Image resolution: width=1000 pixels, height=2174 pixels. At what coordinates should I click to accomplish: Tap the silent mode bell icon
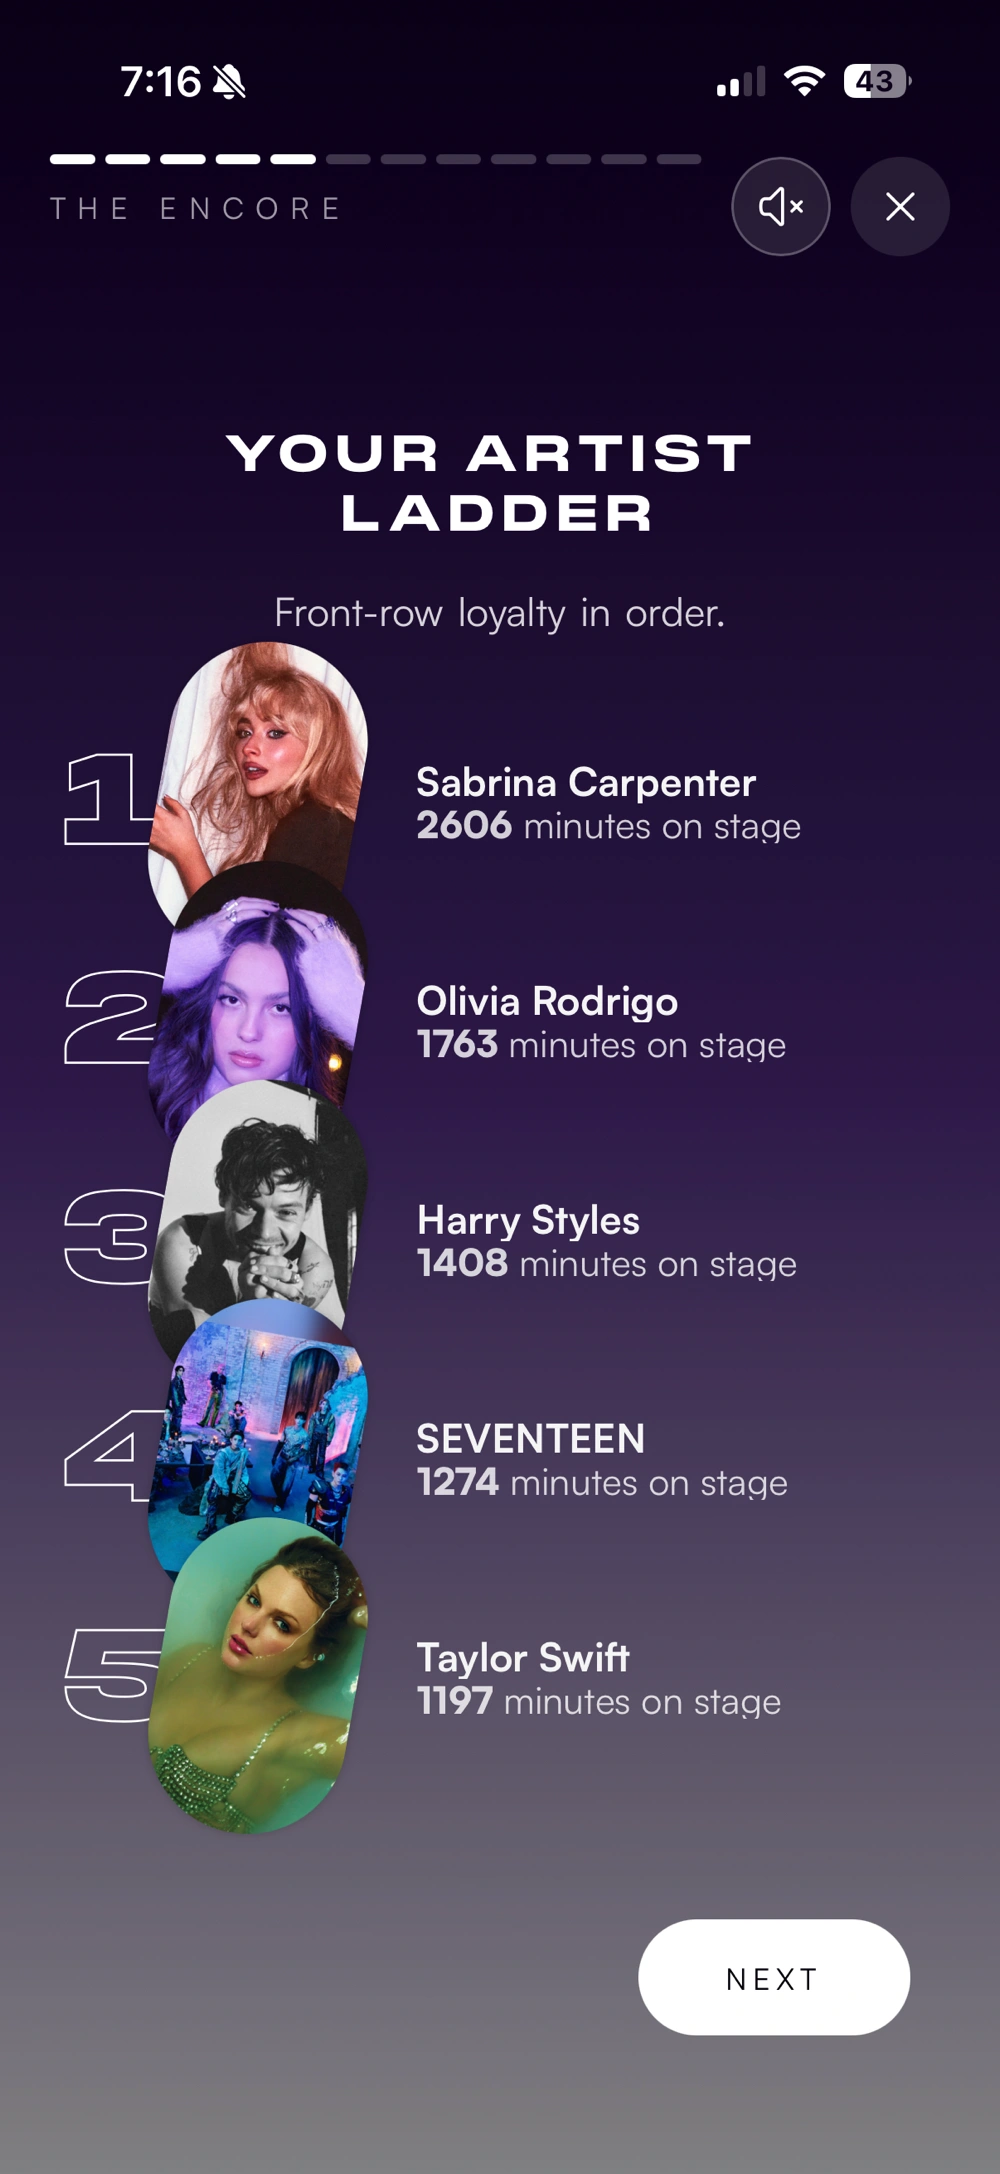click(229, 82)
